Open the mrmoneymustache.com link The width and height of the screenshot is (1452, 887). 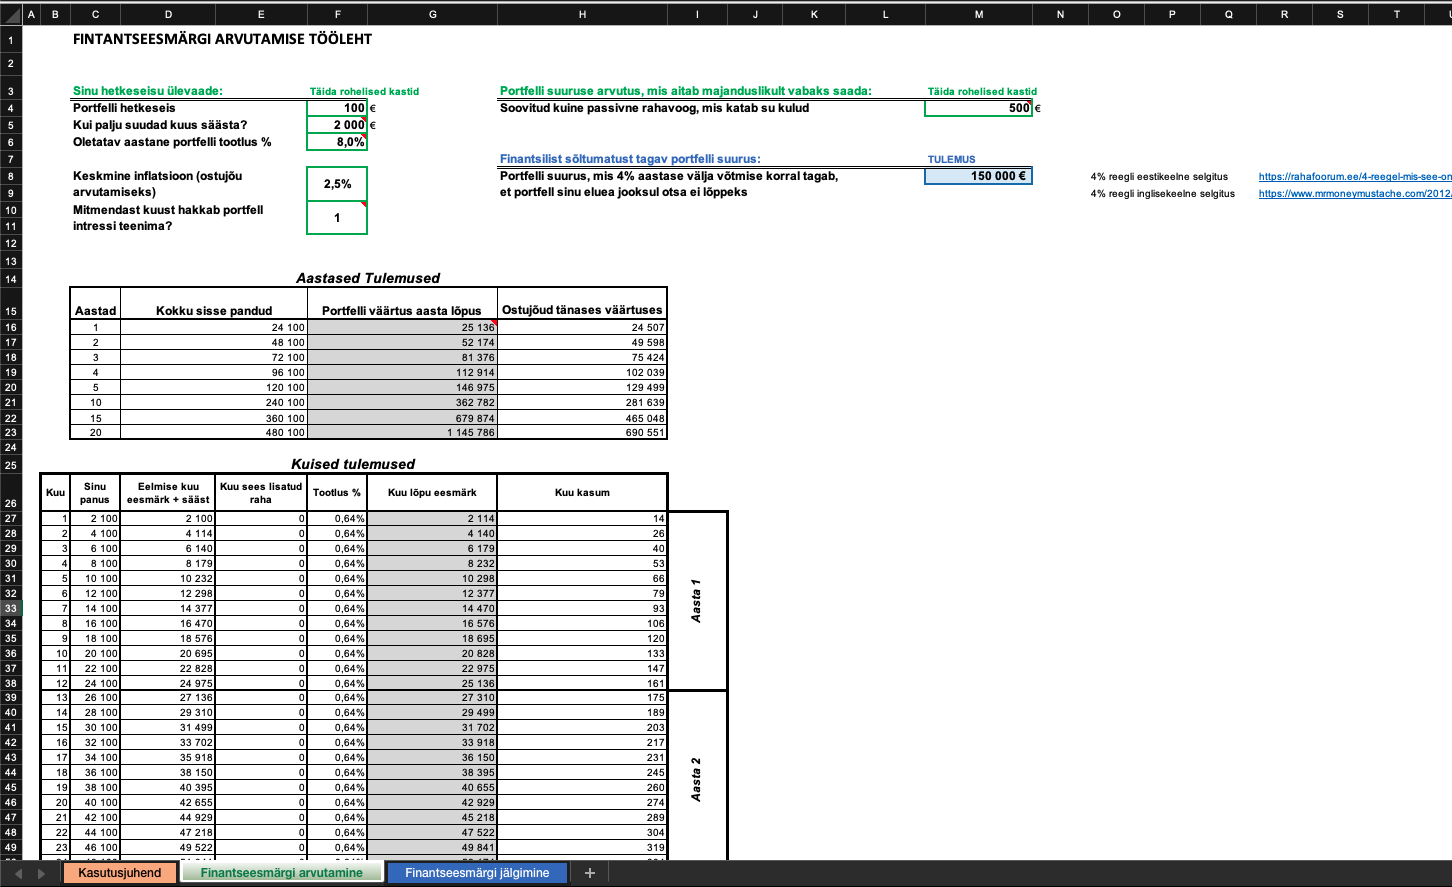coord(1354,194)
